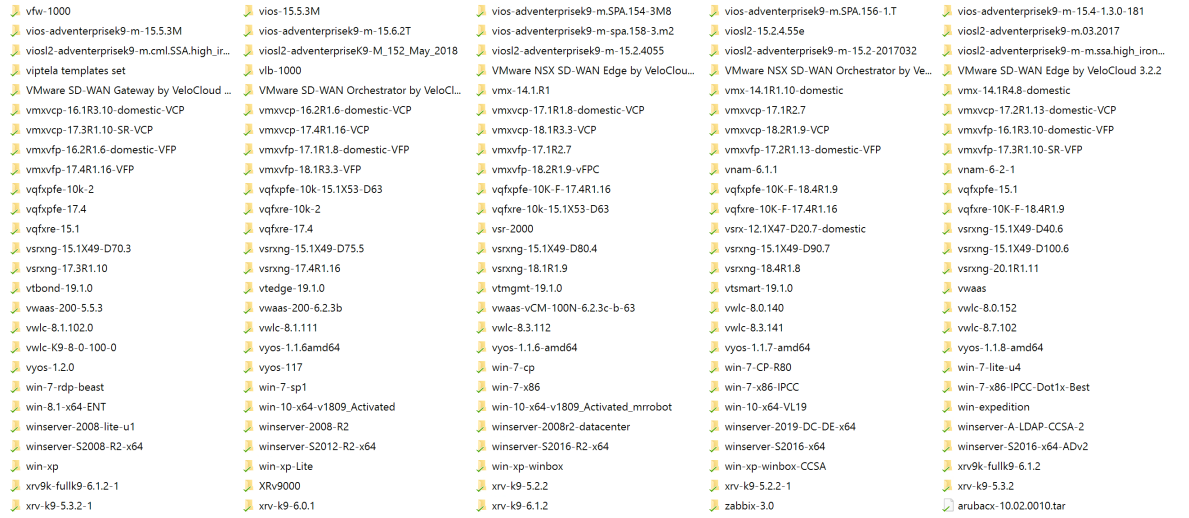
Task: Click folder icon beside vtedge-19.1.0
Action: [249, 288]
